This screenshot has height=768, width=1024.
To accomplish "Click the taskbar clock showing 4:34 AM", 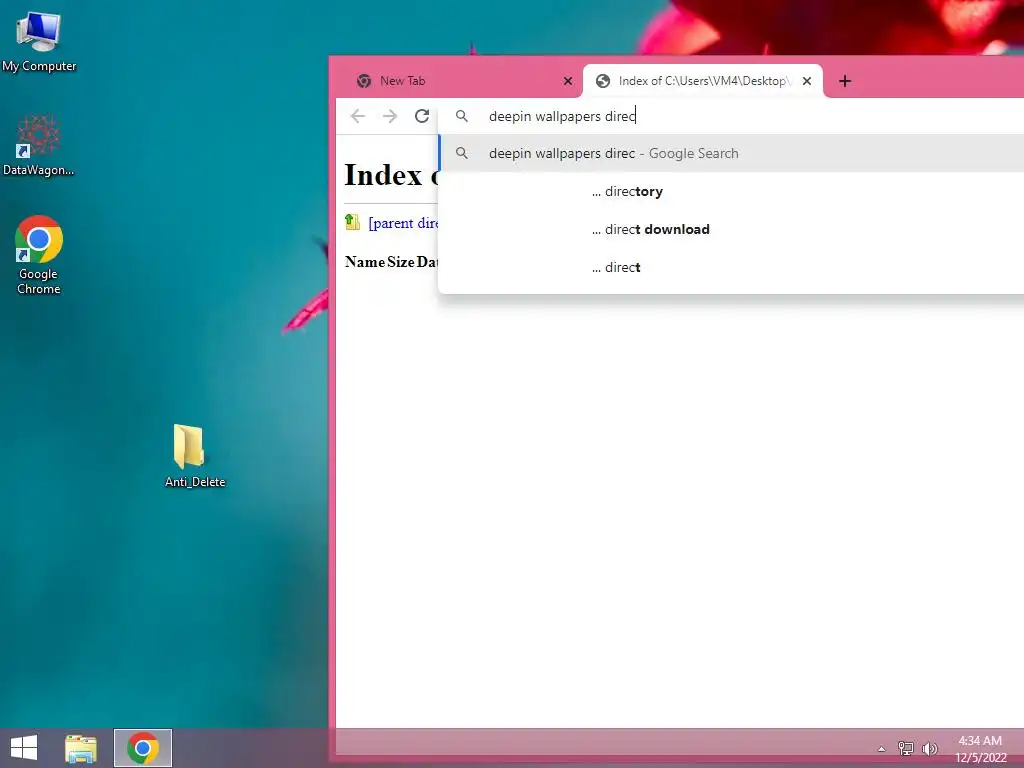I will pyautogui.click(x=980, y=749).
